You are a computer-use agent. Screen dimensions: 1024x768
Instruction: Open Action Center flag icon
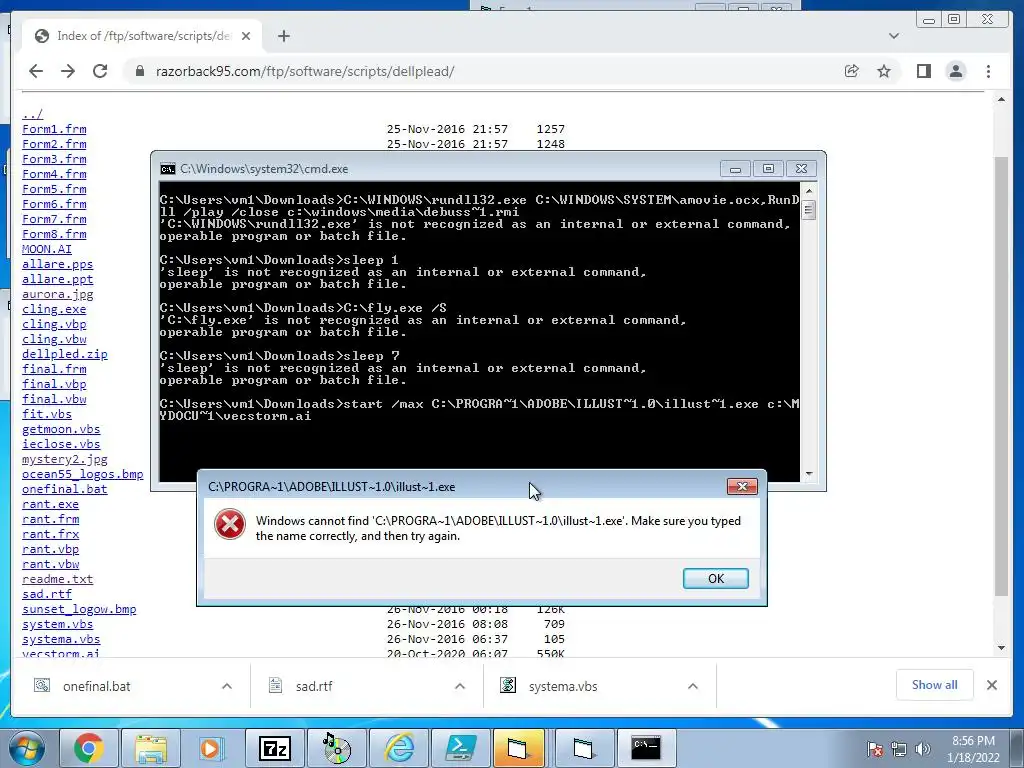pos(875,749)
